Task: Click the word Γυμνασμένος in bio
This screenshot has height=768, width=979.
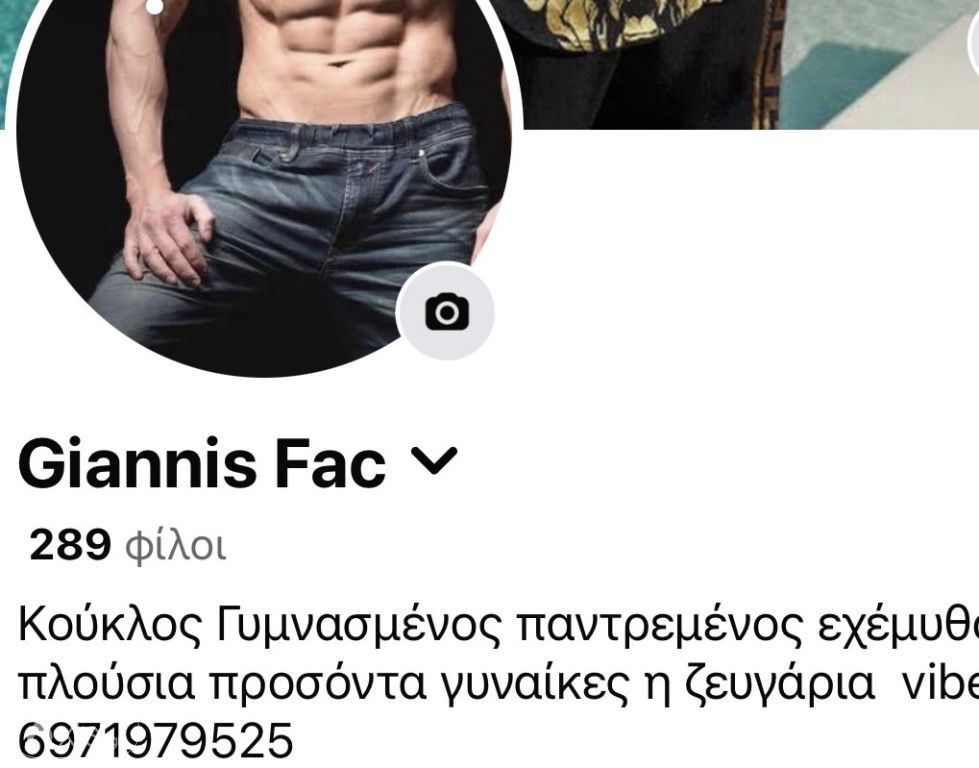Action: tap(360, 626)
